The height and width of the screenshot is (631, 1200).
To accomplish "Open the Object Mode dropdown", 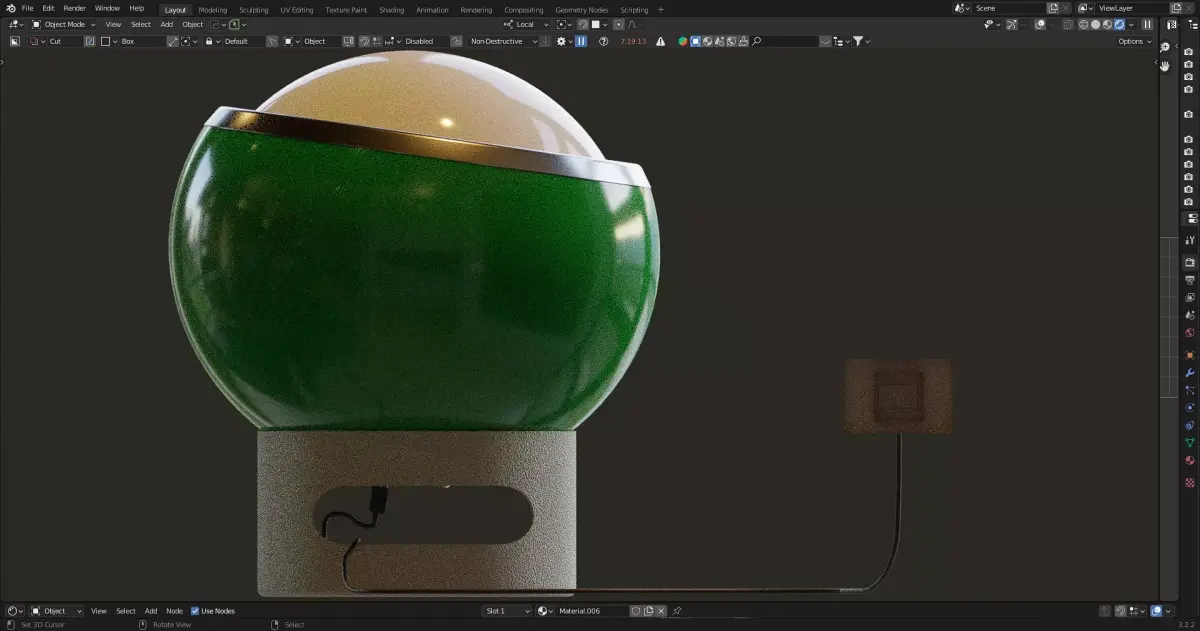I will point(63,24).
